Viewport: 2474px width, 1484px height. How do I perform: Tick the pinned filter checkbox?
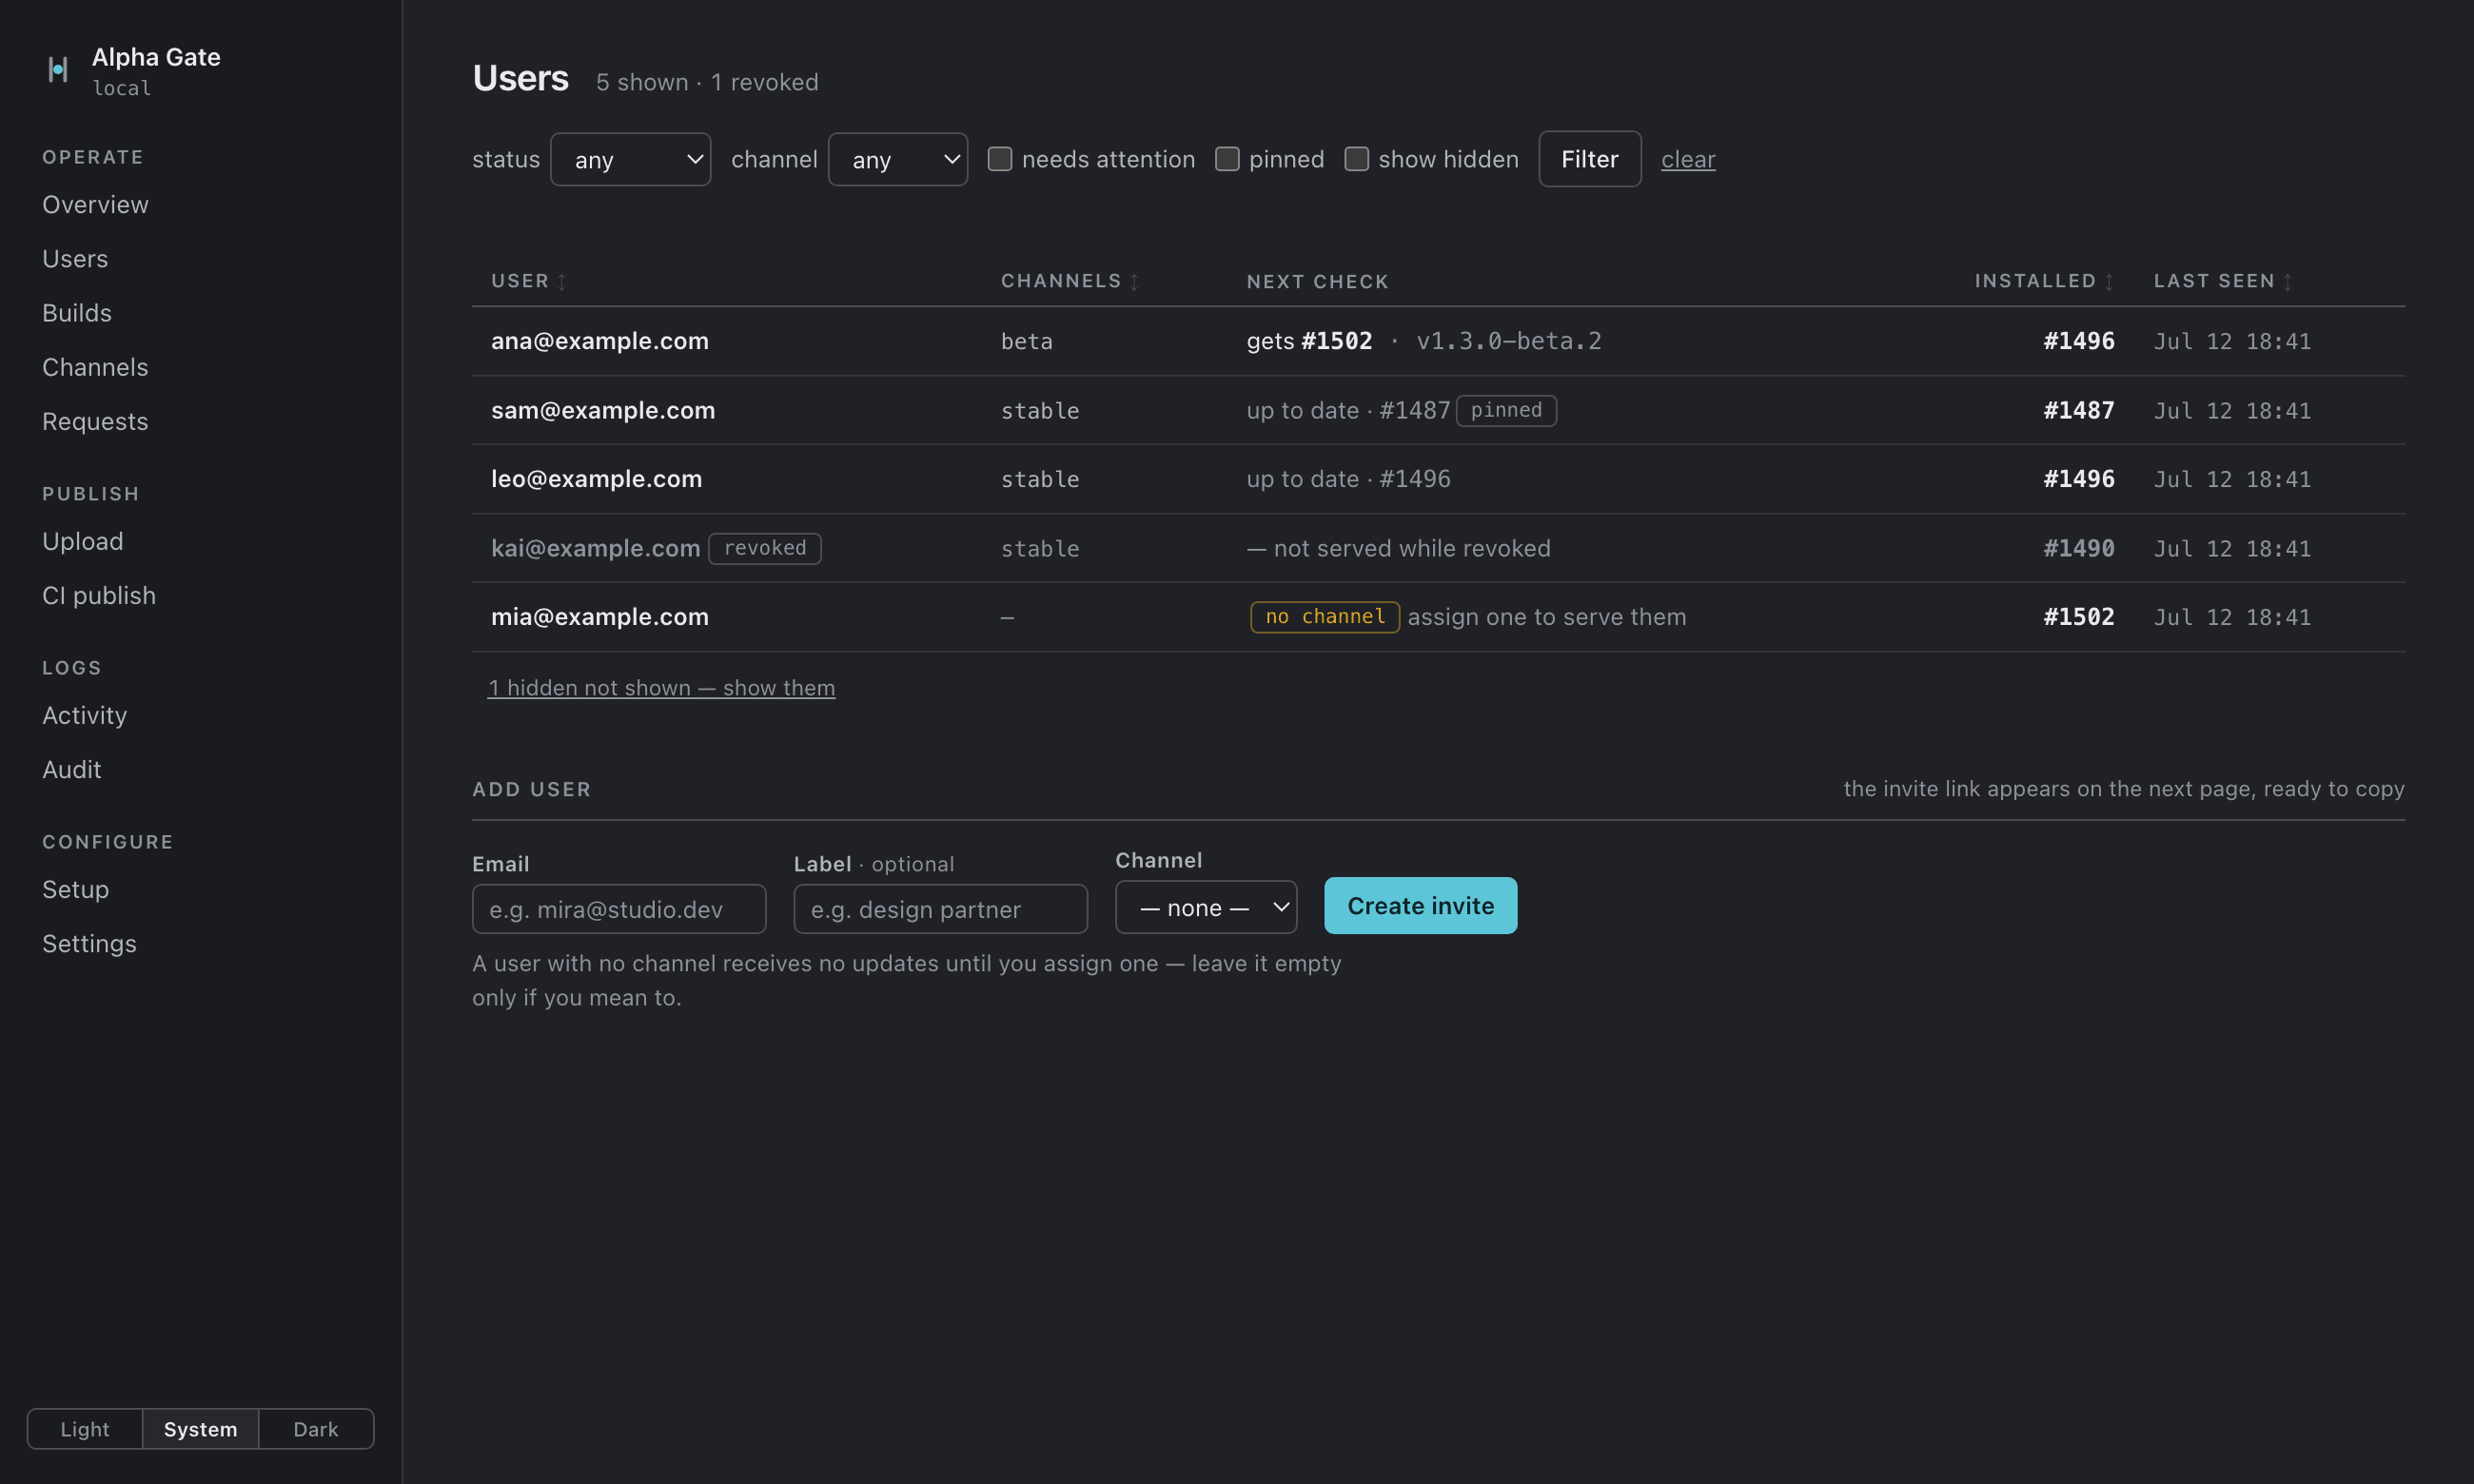tap(1227, 159)
